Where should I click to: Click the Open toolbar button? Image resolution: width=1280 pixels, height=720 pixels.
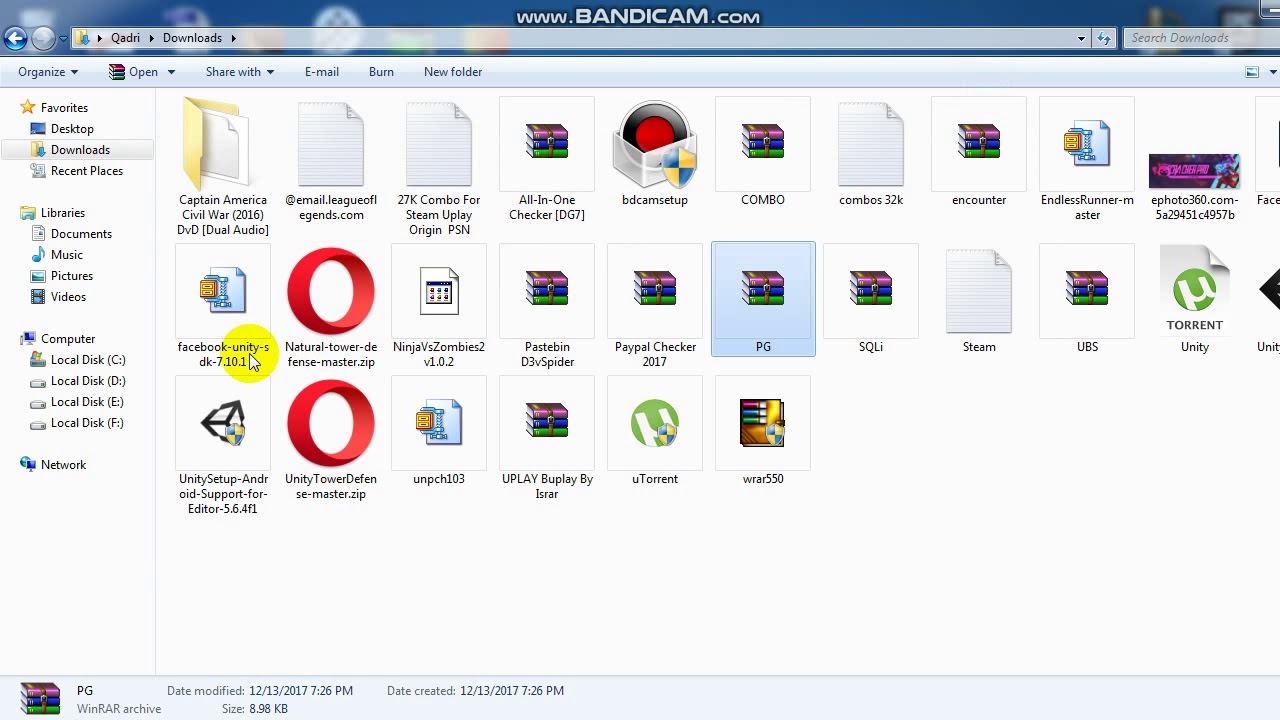pyautogui.click(x=134, y=72)
